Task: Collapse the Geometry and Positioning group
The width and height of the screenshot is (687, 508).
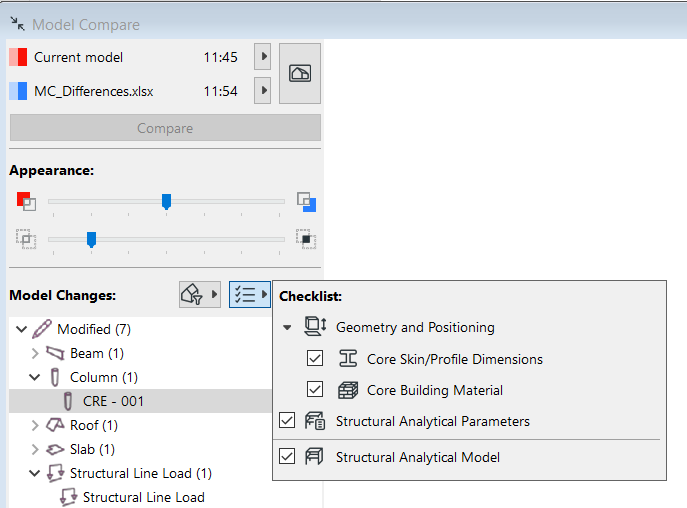Action: pyautogui.click(x=288, y=327)
